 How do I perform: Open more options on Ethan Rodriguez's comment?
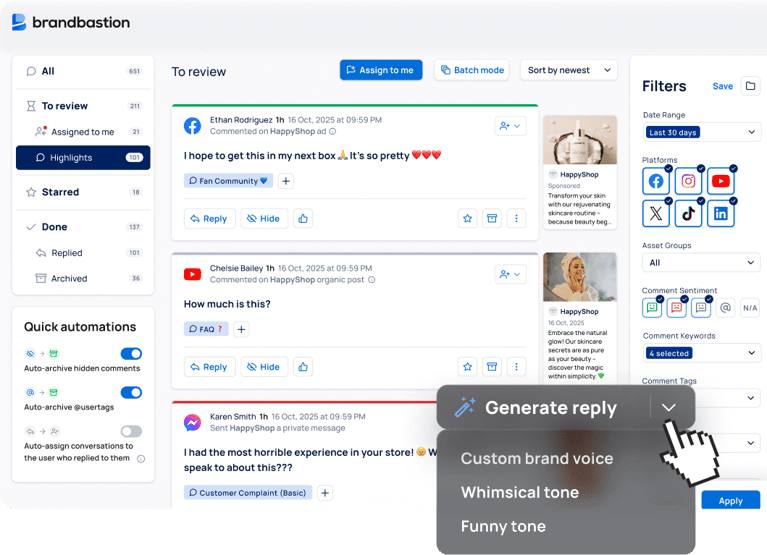click(516, 219)
